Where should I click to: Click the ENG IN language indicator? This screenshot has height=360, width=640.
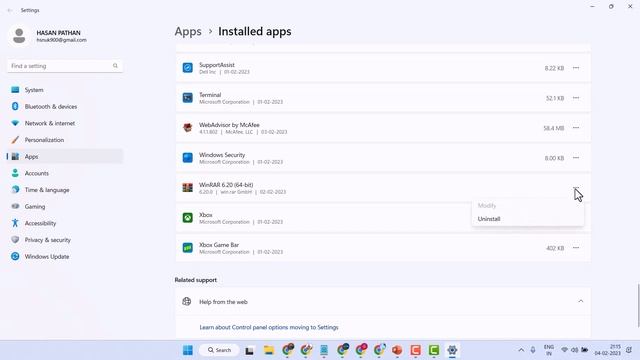pyautogui.click(x=549, y=350)
